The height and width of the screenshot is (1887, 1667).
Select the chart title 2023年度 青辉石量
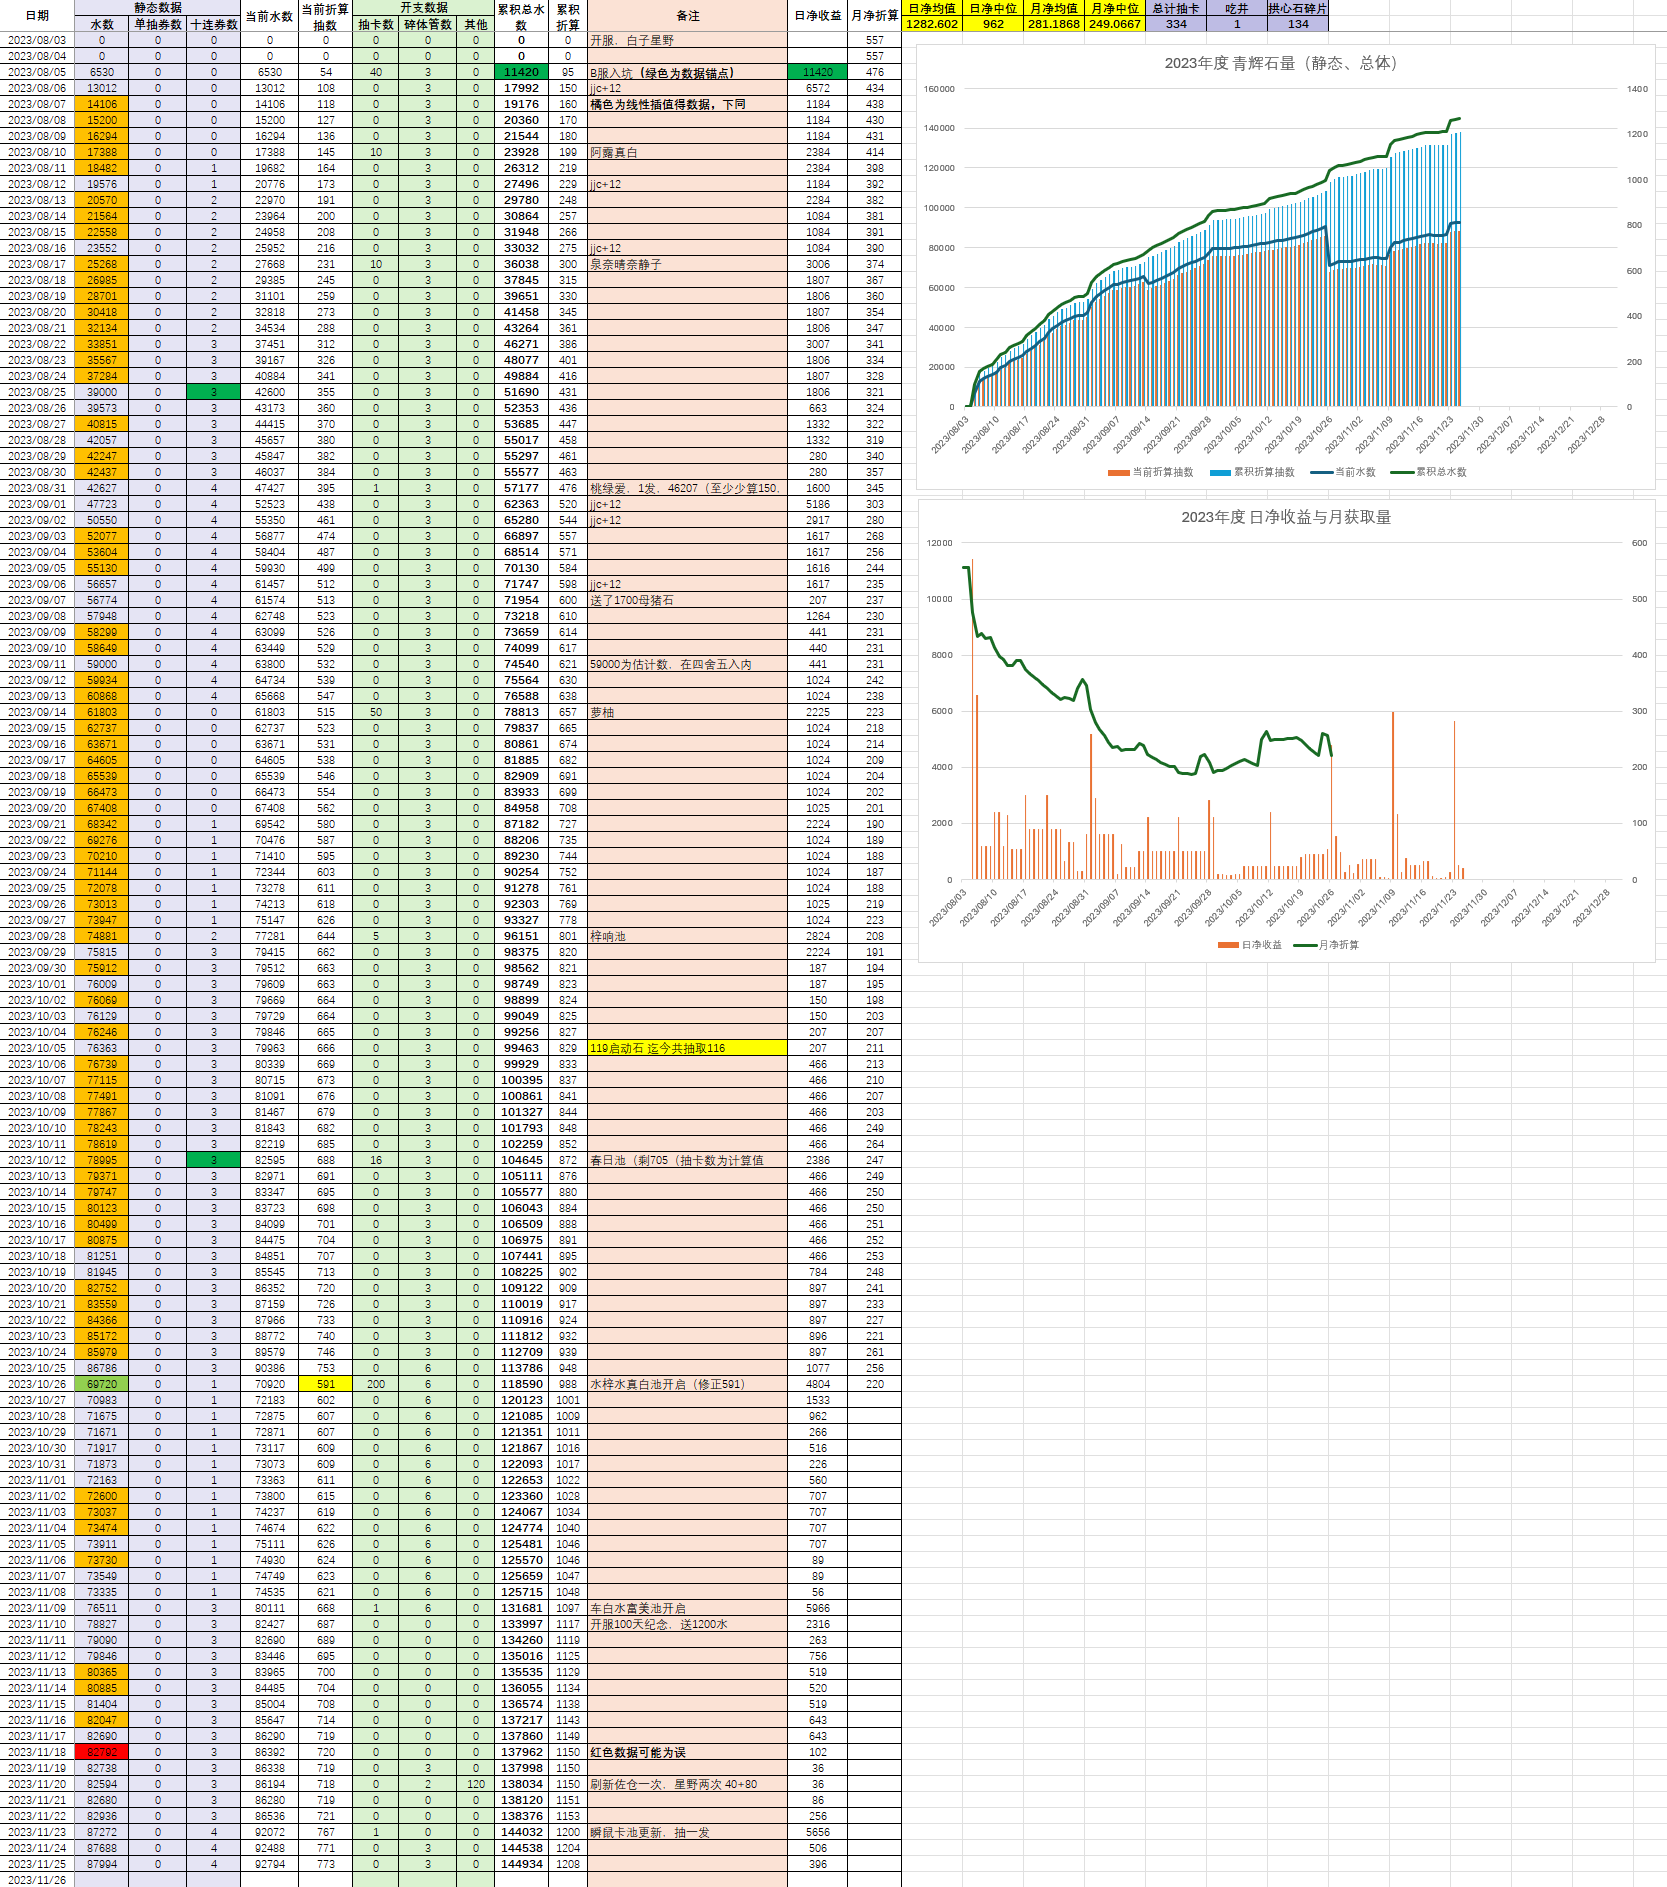click(1280, 63)
